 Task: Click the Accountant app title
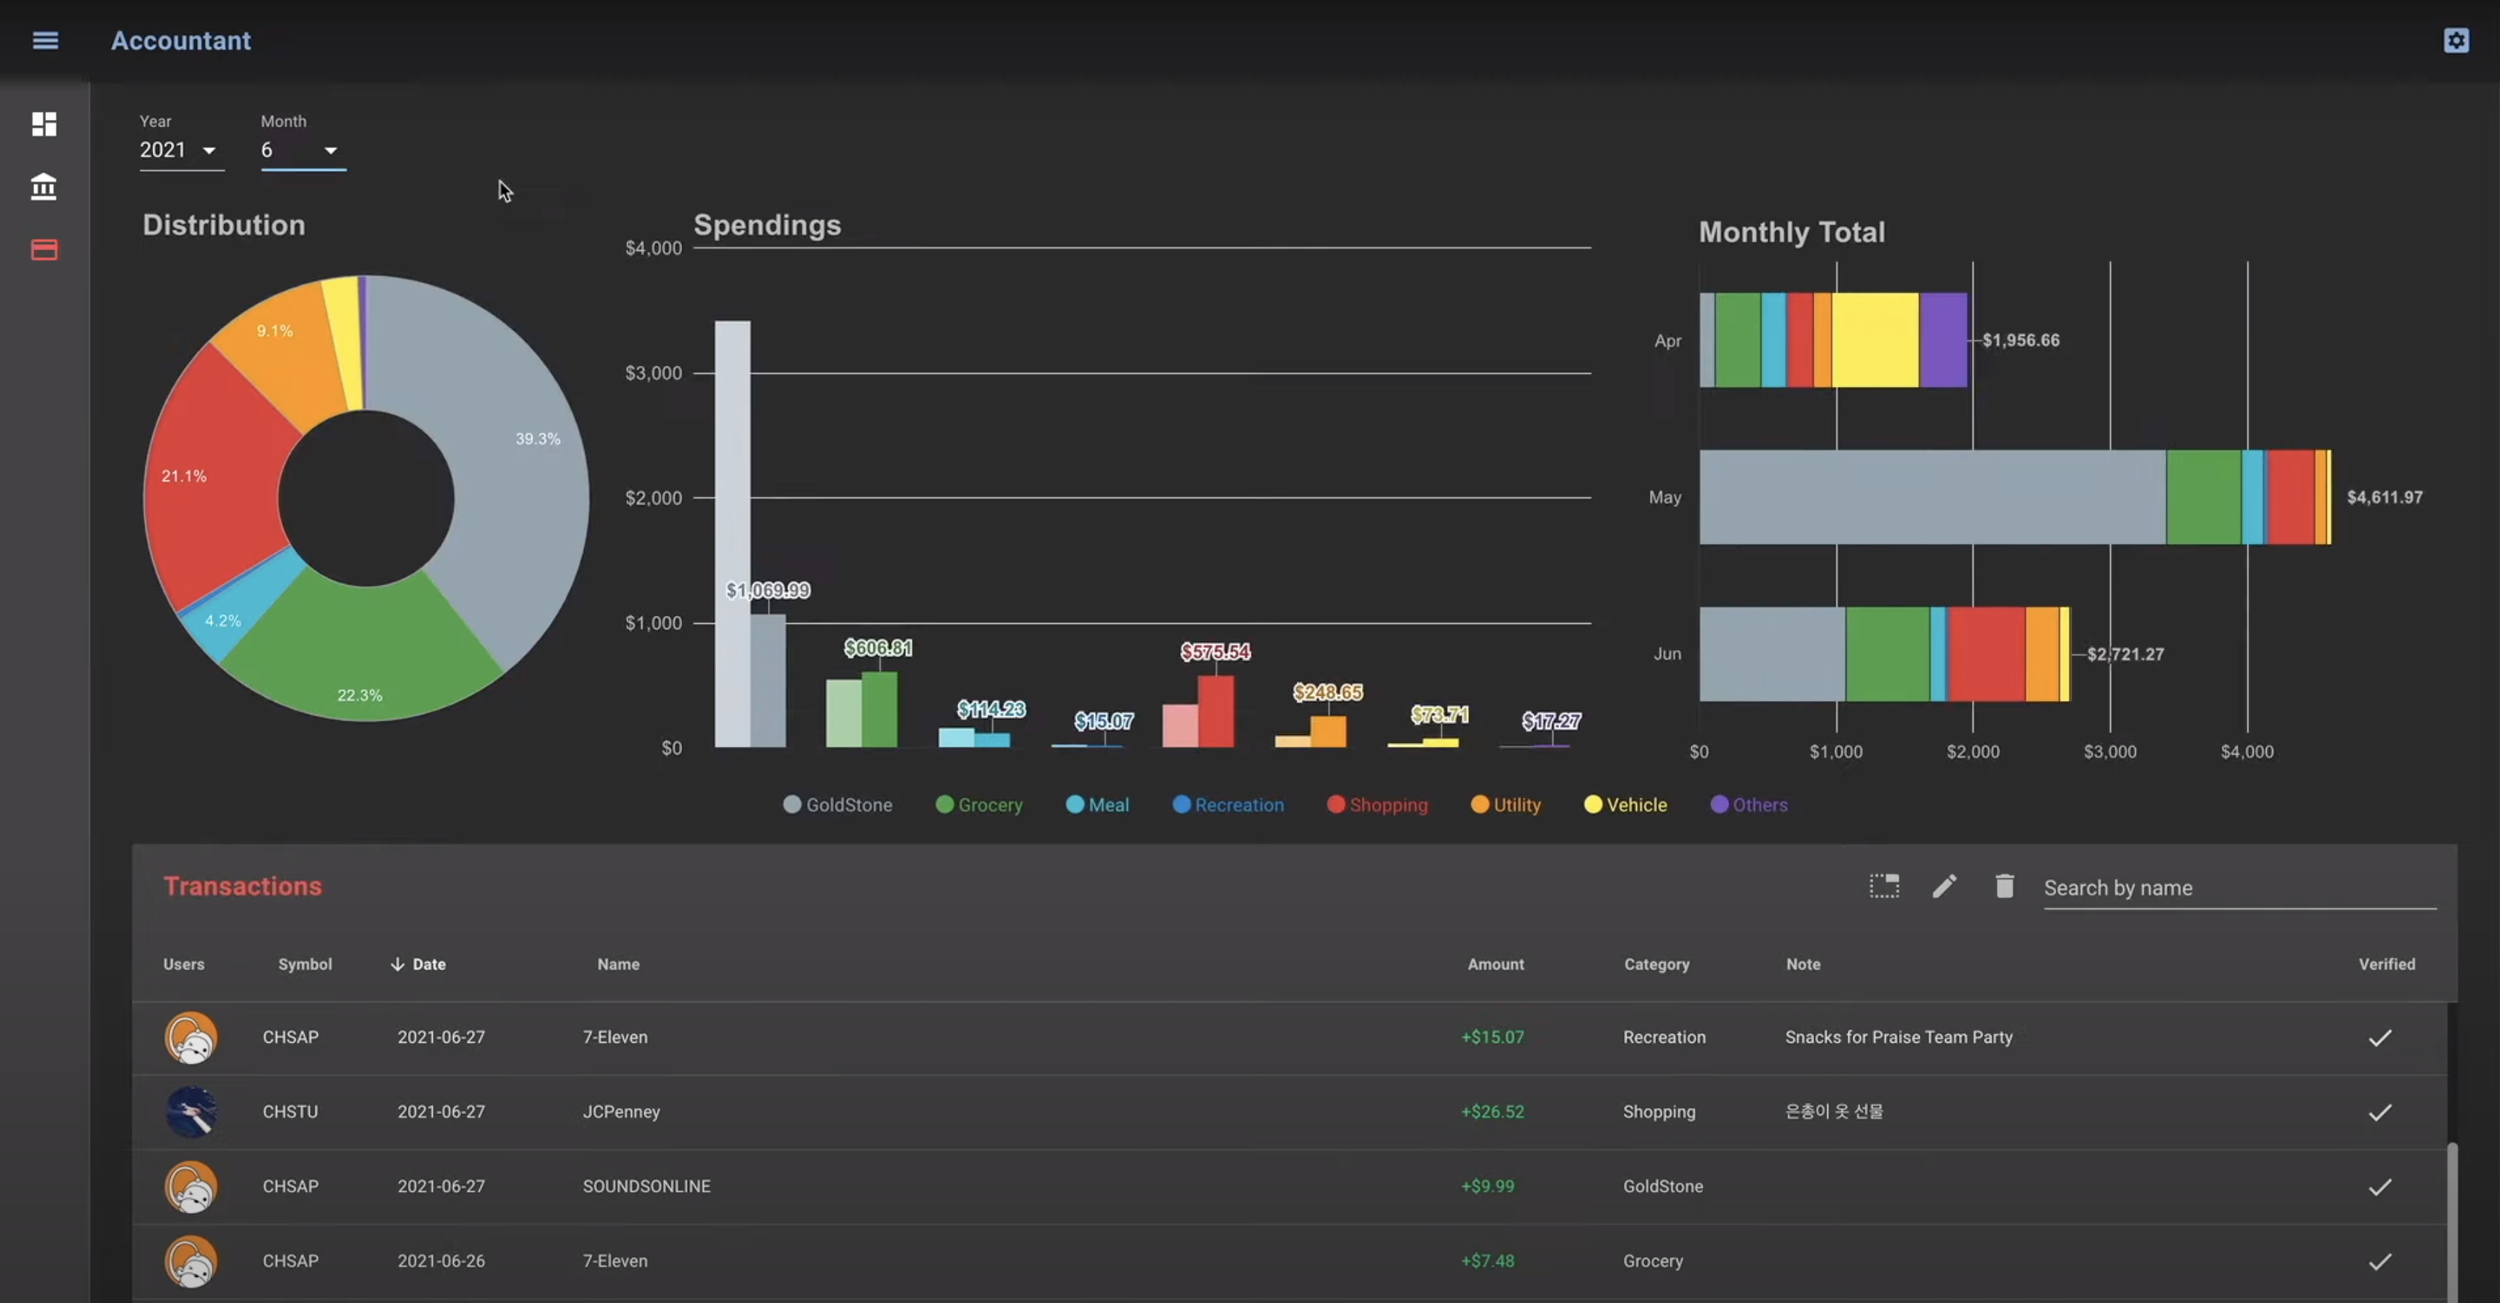[181, 41]
